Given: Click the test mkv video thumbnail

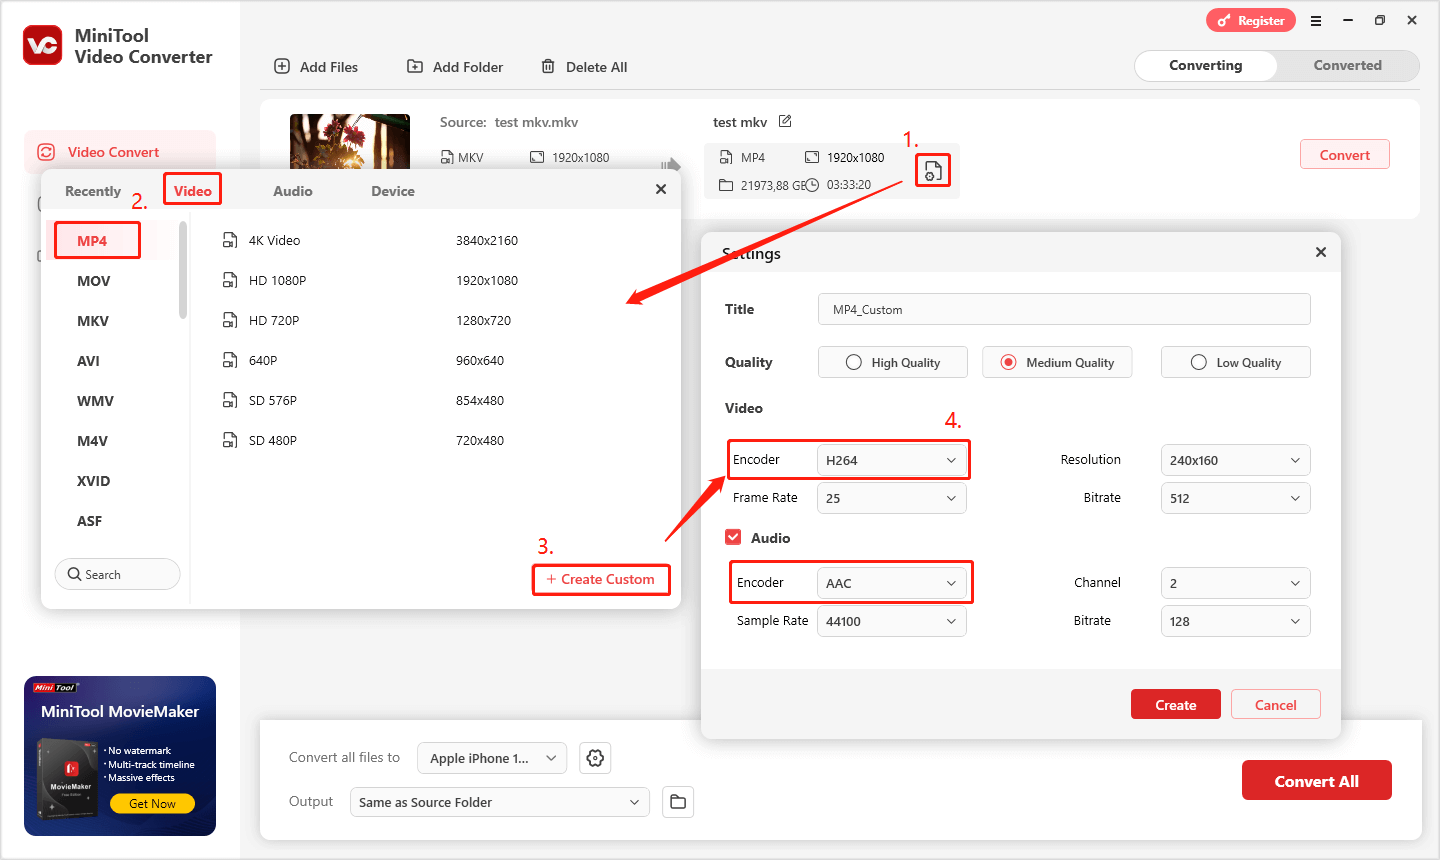Looking at the screenshot, I should pyautogui.click(x=350, y=141).
